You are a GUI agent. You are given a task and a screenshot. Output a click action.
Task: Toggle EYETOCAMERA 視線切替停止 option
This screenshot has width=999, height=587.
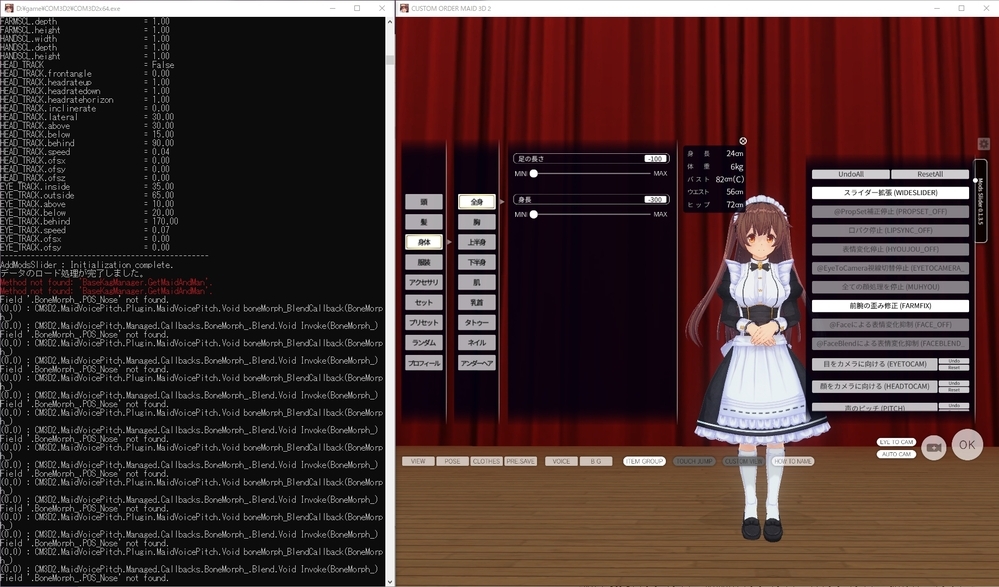coord(890,268)
